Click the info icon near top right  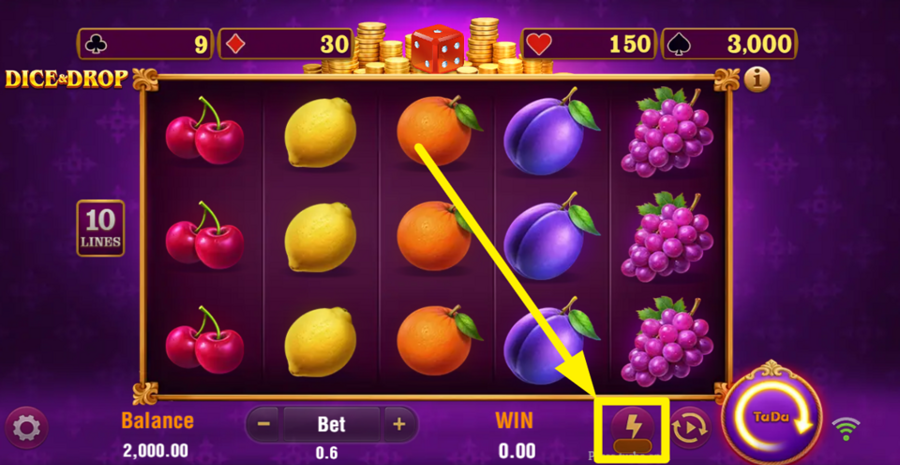coord(757,80)
